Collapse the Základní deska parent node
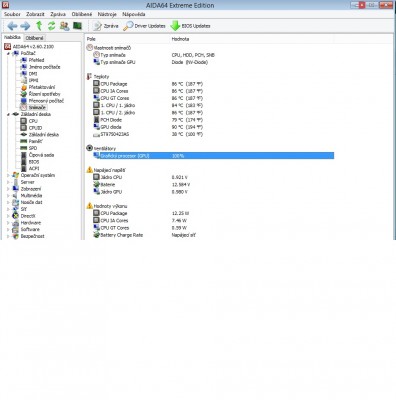 8,114
